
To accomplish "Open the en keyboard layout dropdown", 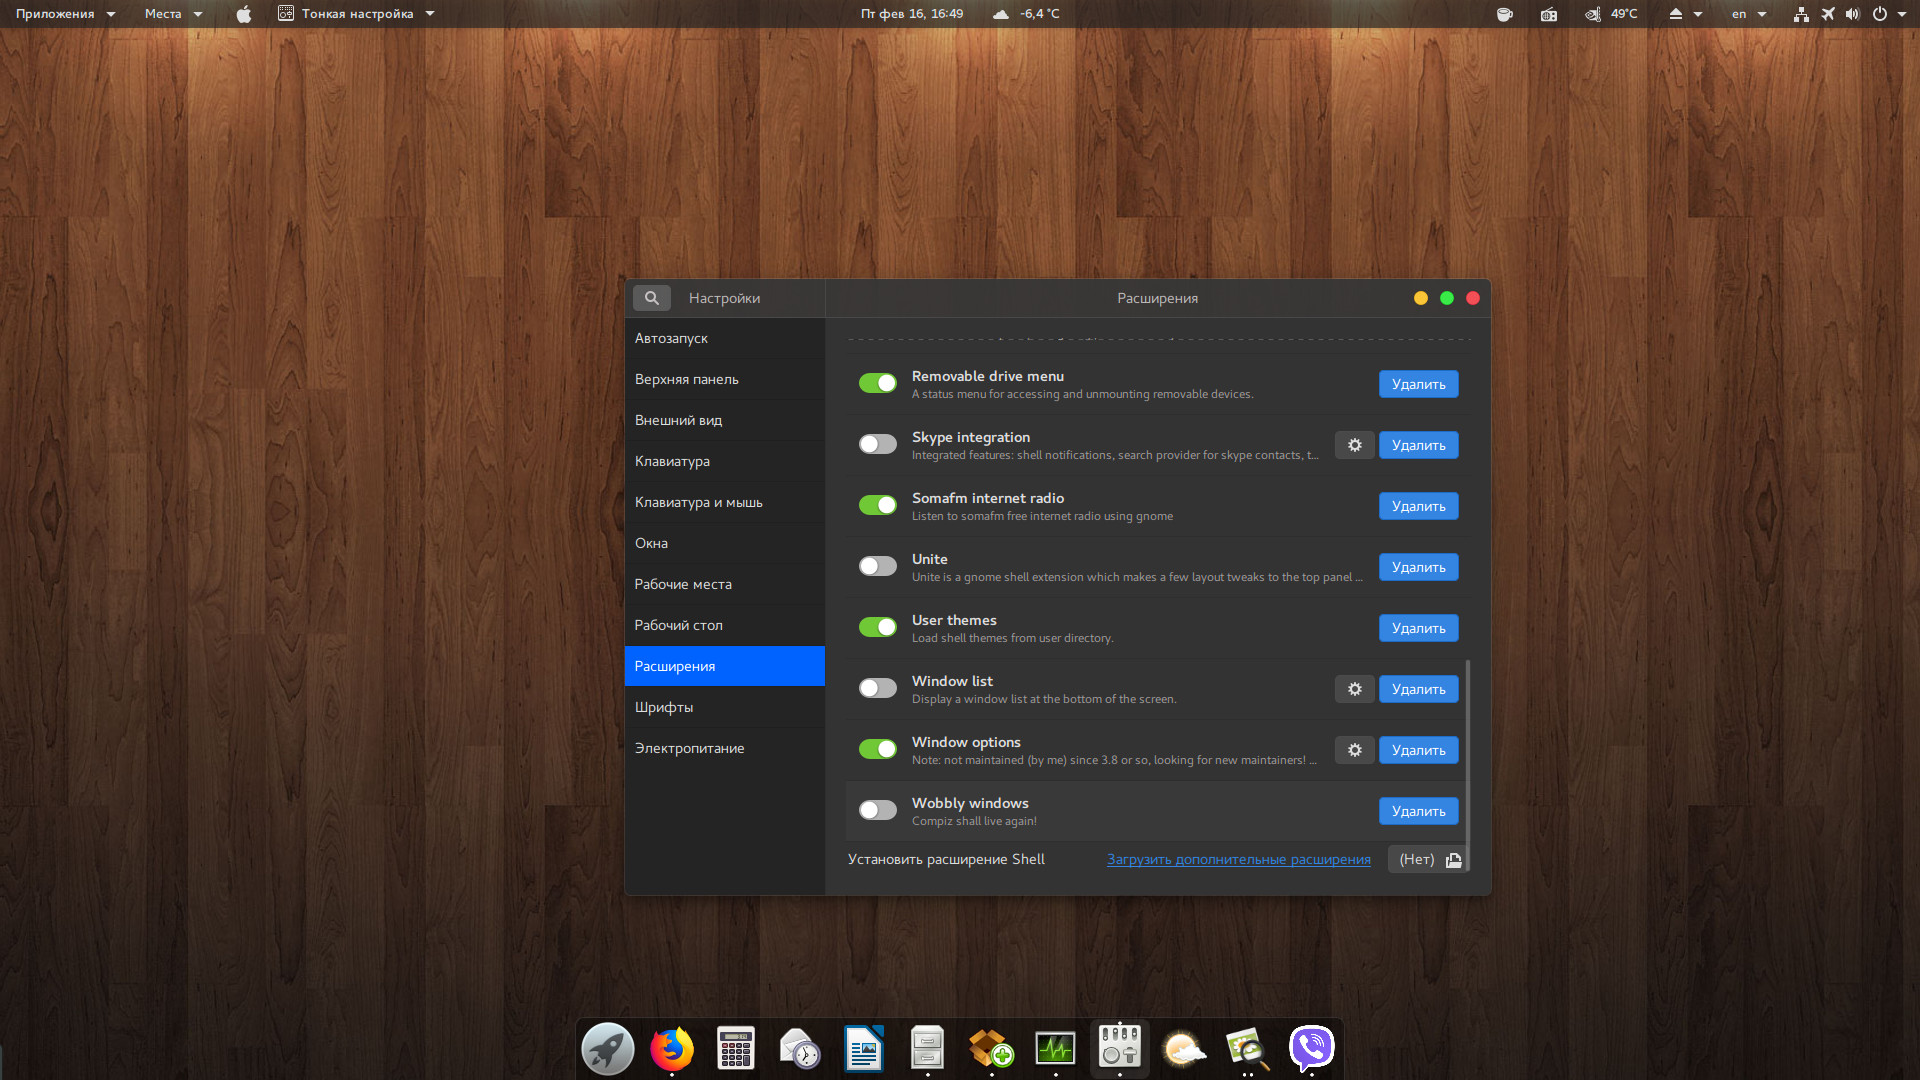I will 1748,14.
